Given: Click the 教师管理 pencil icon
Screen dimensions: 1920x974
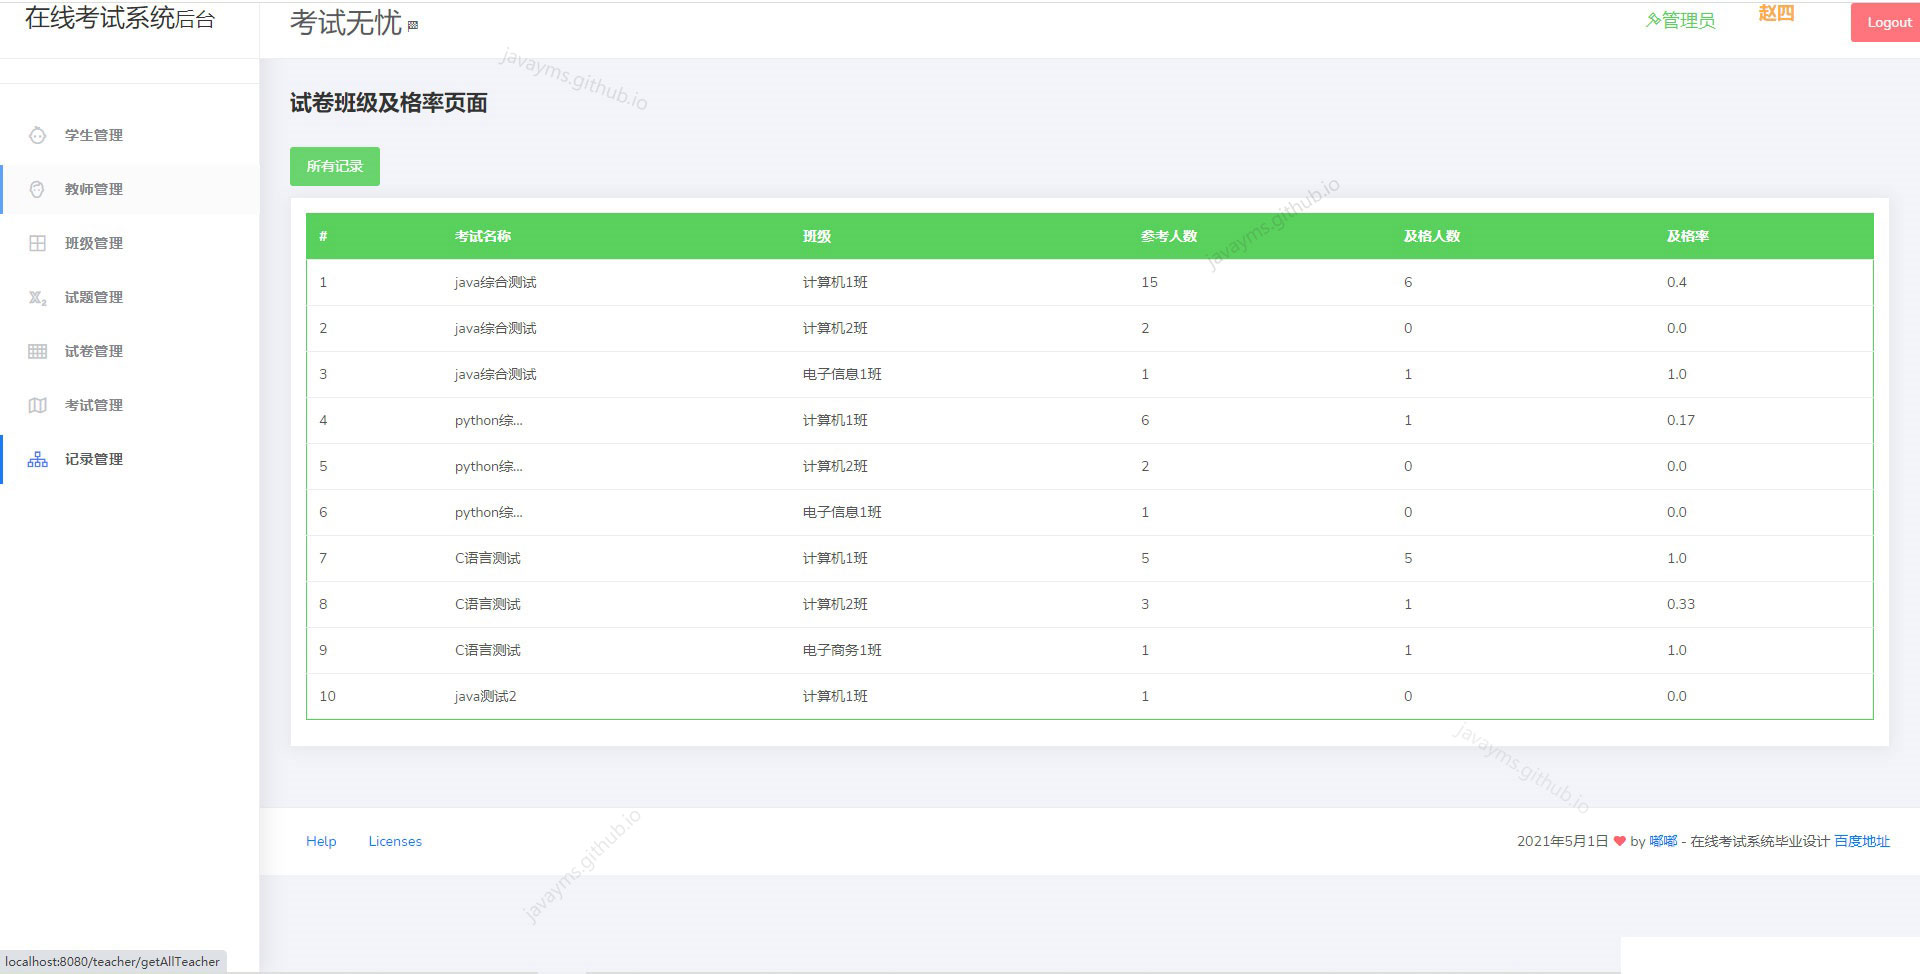Looking at the screenshot, I should tap(38, 189).
